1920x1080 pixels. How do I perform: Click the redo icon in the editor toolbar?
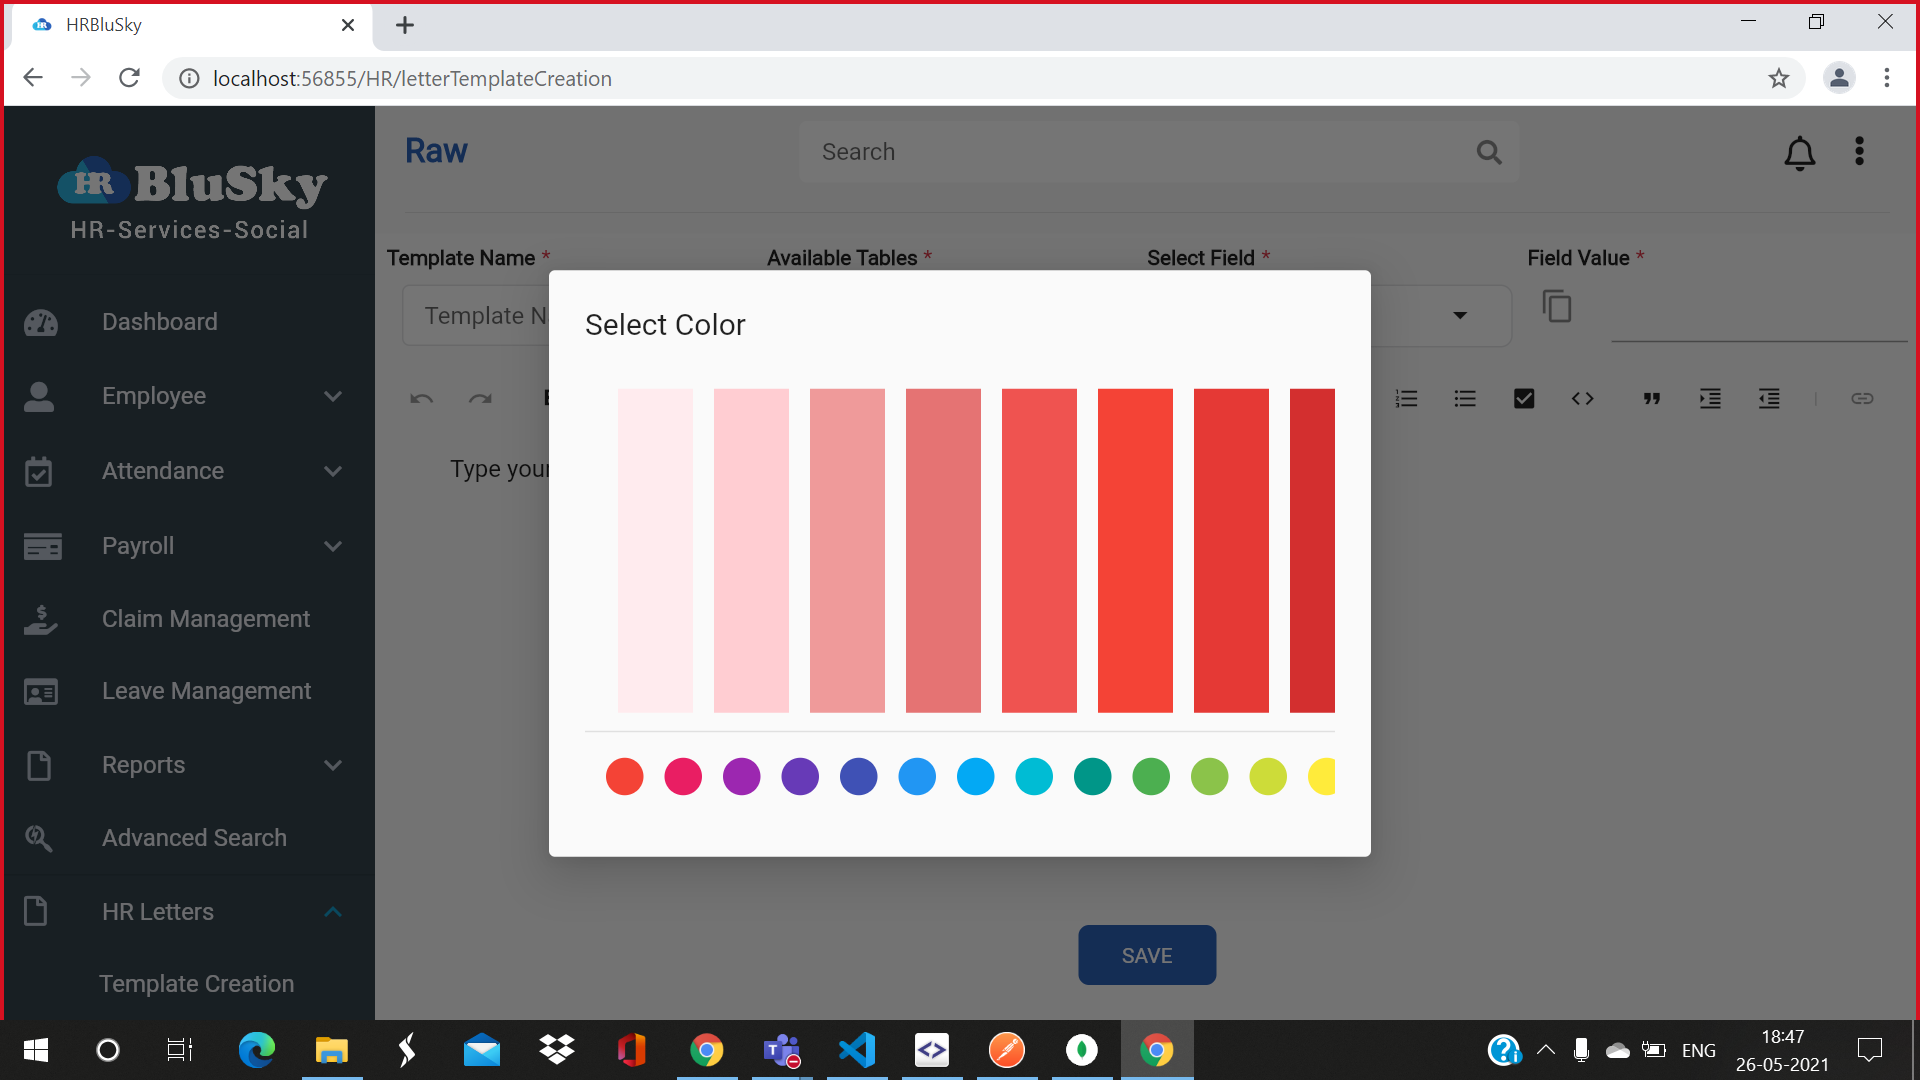coord(481,398)
